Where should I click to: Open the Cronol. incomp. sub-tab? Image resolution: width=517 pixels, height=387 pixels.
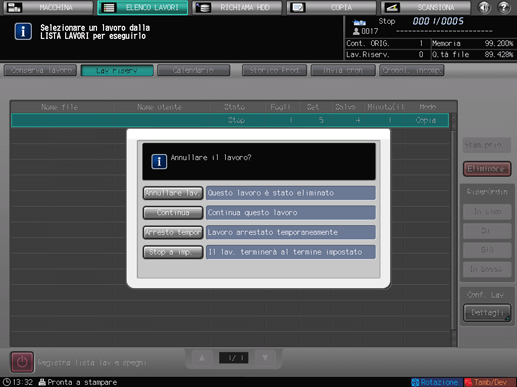click(x=412, y=70)
